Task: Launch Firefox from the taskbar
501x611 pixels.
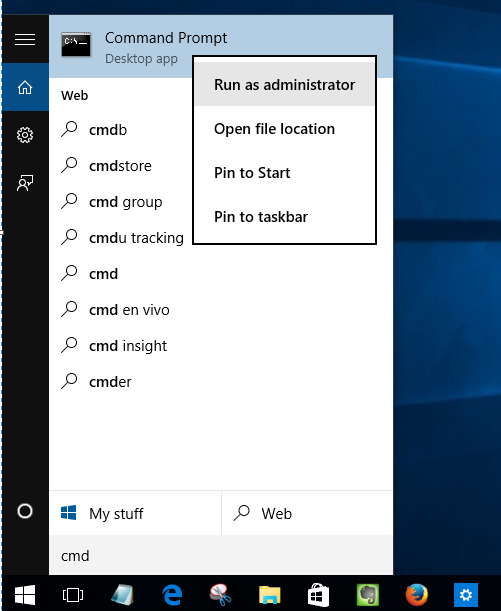Action: pos(416,595)
